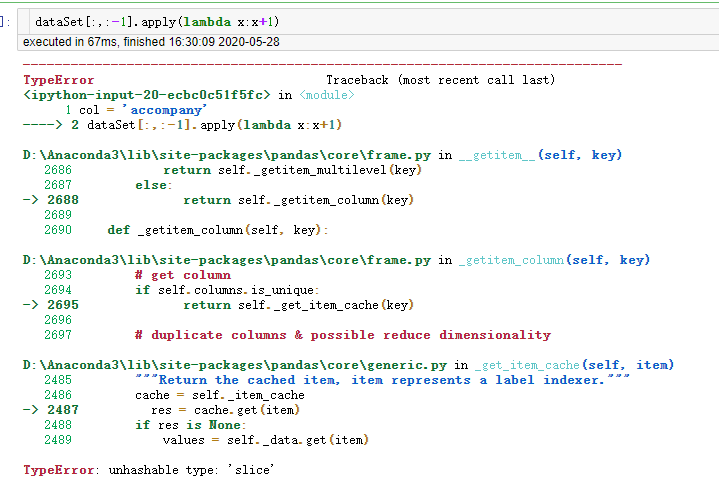Click line 1 col = 'accompany'

tap(136, 110)
